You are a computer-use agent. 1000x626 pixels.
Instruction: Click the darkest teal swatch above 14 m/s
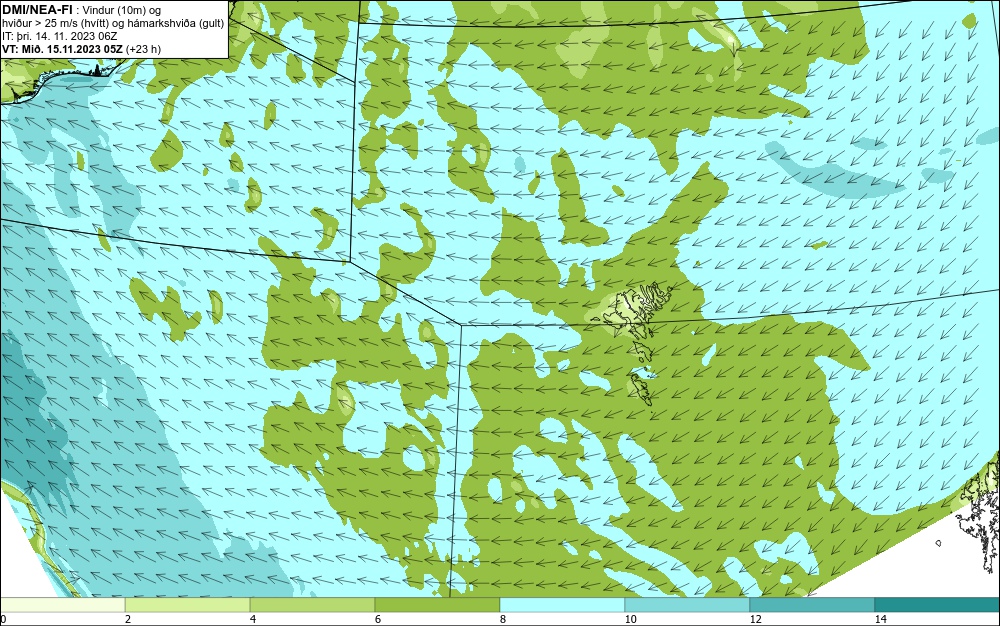point(938,605)
